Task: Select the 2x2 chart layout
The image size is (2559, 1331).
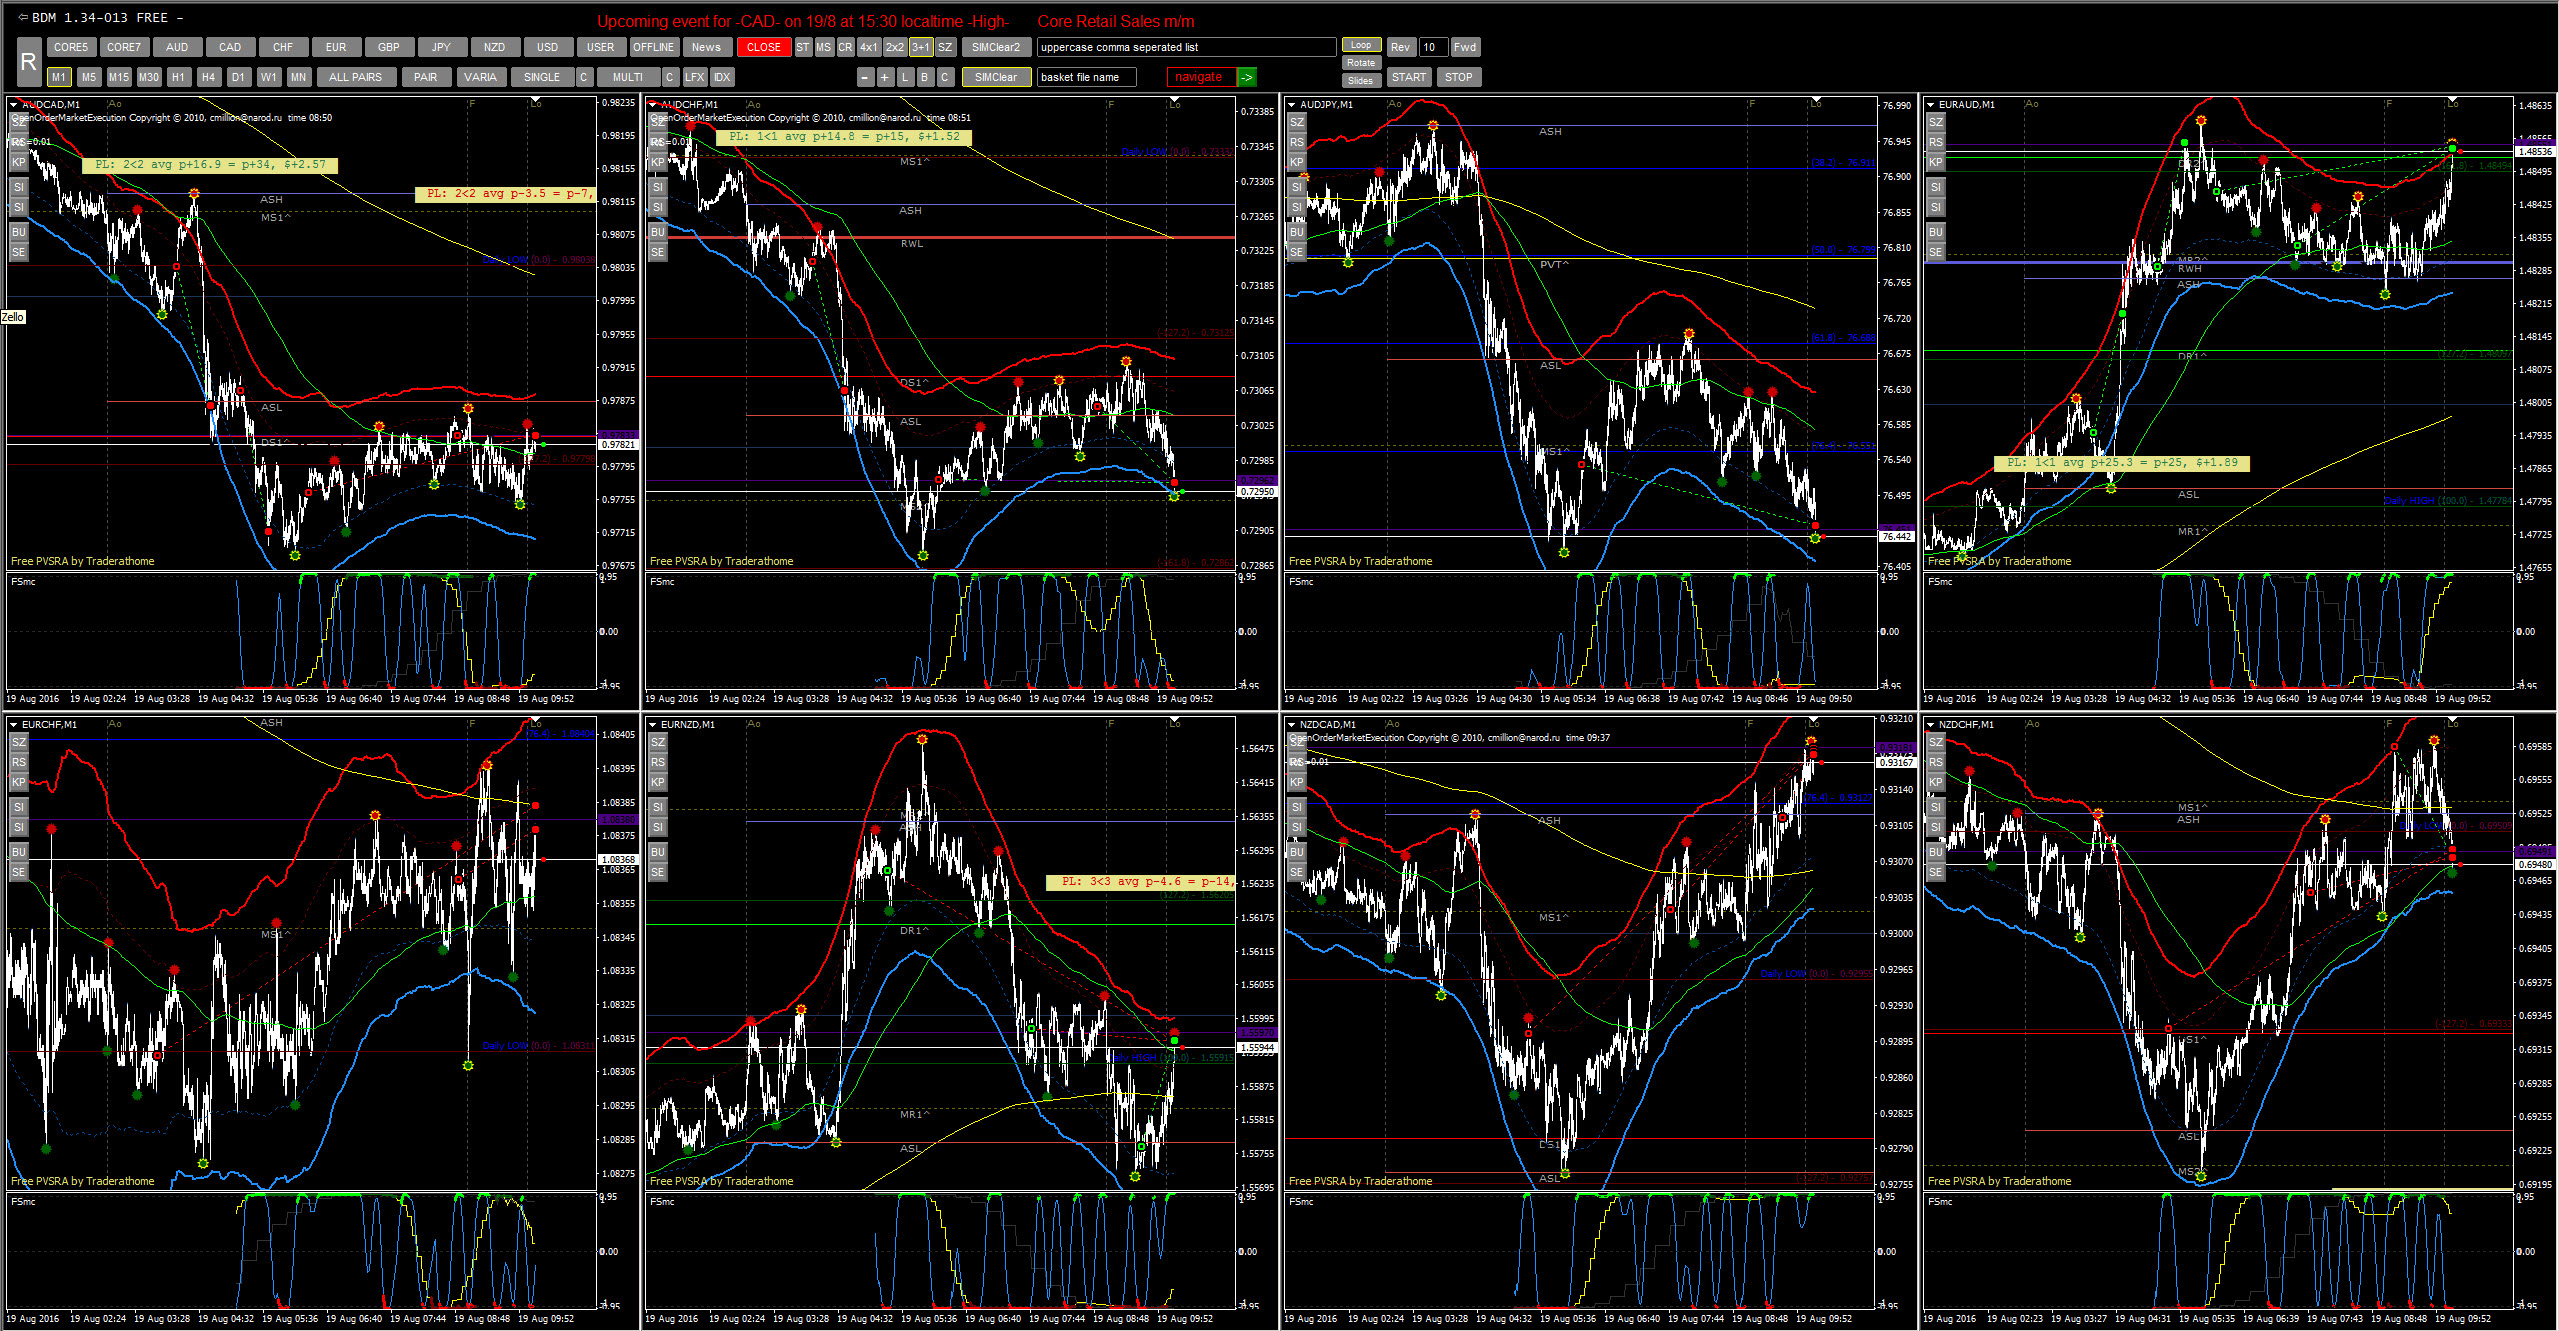Action: coord(894,47)
